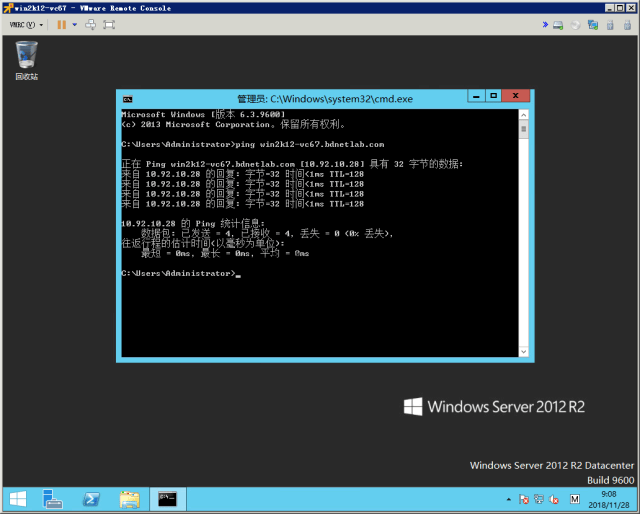The image size is (640, 514).
Task: Click the packets sent/received statistics line
Action: pos(267,234)
